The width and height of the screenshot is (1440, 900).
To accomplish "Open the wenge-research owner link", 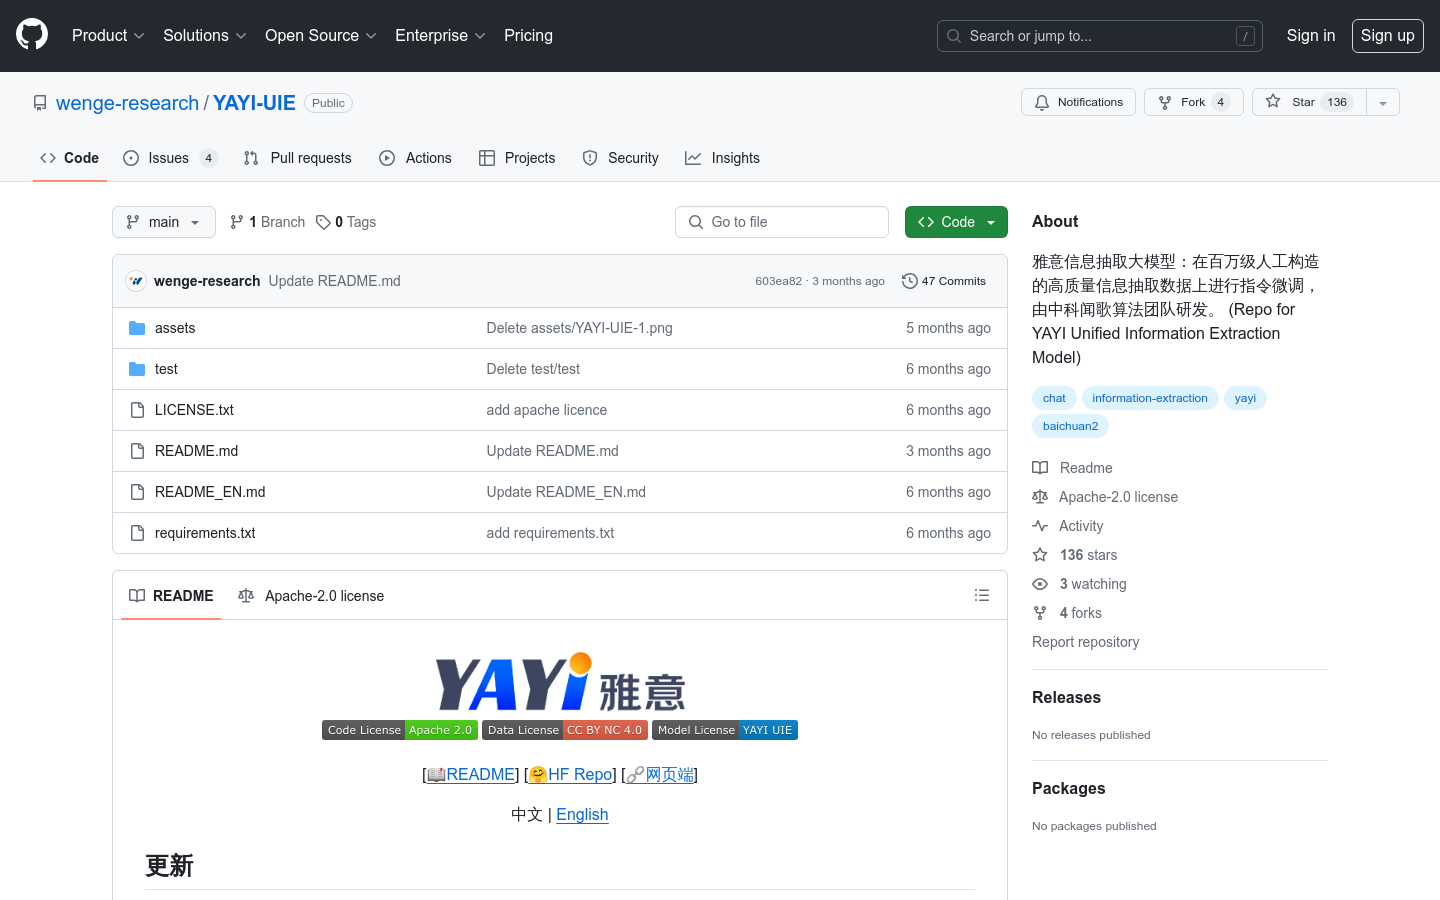I will (127, 103).
